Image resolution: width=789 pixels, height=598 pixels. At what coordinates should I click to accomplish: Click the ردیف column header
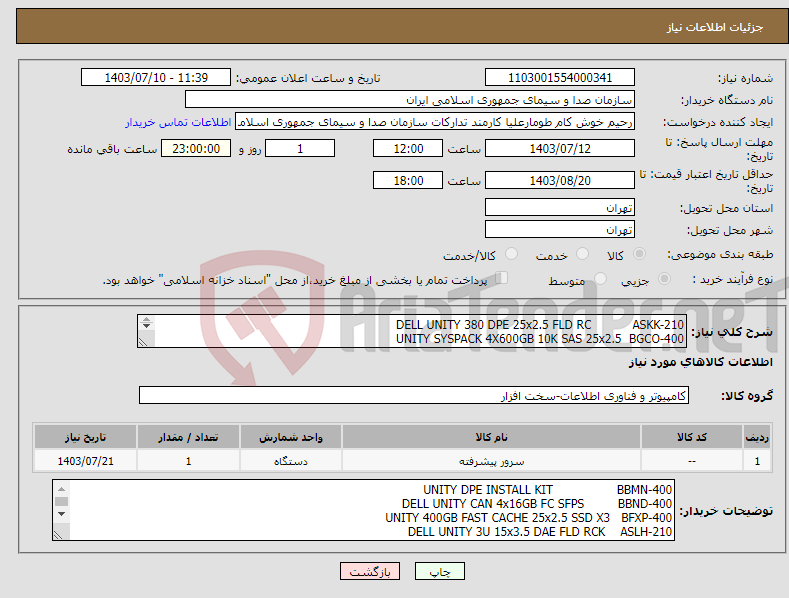(x=757, y=437)
